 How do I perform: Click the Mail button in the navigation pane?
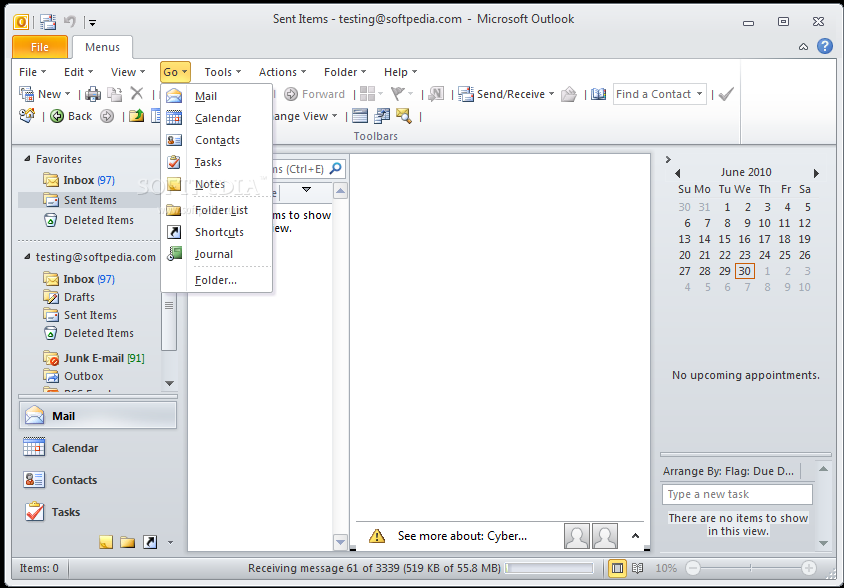pyautogui.click(x=98, y=416)
